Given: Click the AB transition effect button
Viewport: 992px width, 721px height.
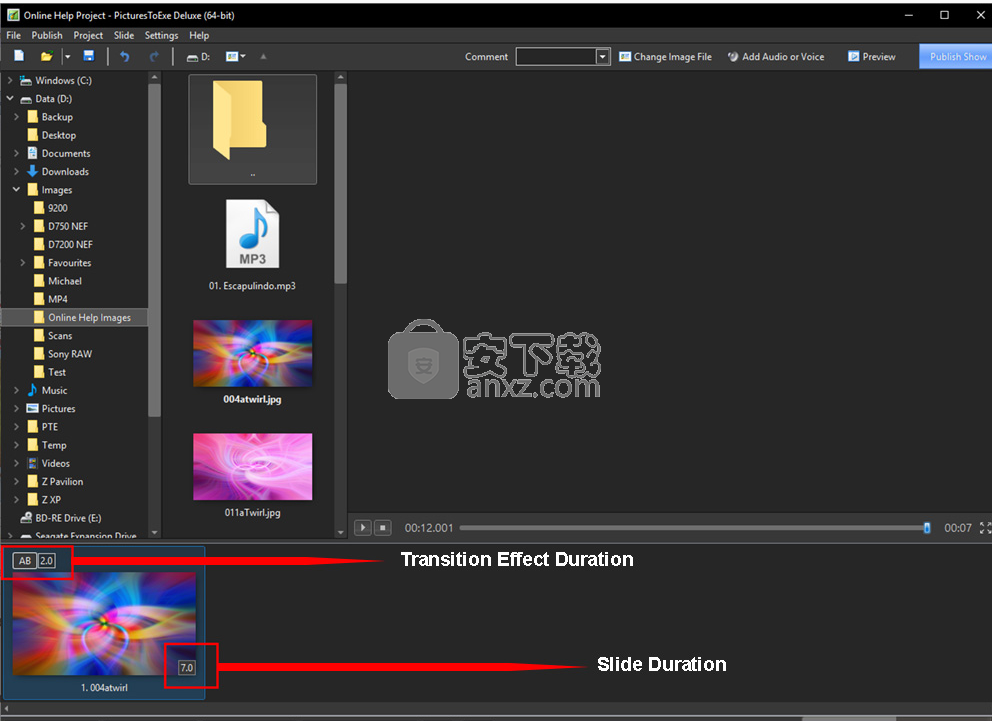Looking at the screenshot, I should (x=25, y=560).
